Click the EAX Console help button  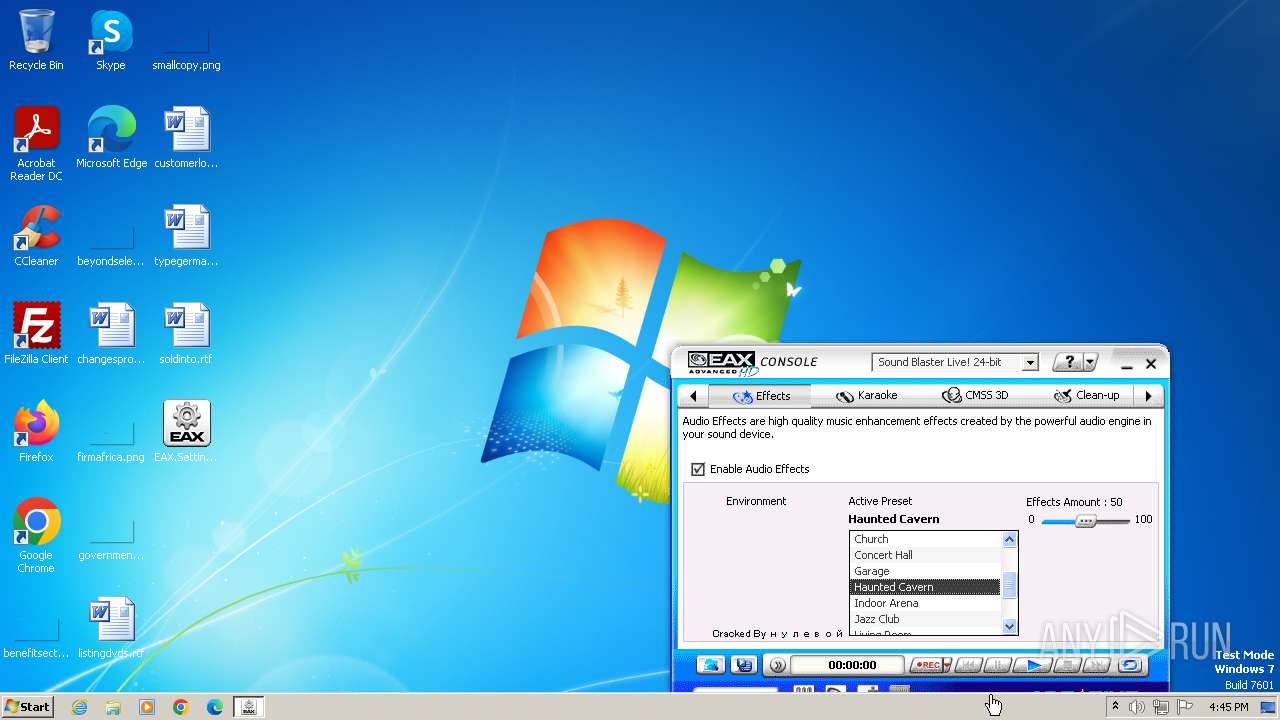(1068, 362)
